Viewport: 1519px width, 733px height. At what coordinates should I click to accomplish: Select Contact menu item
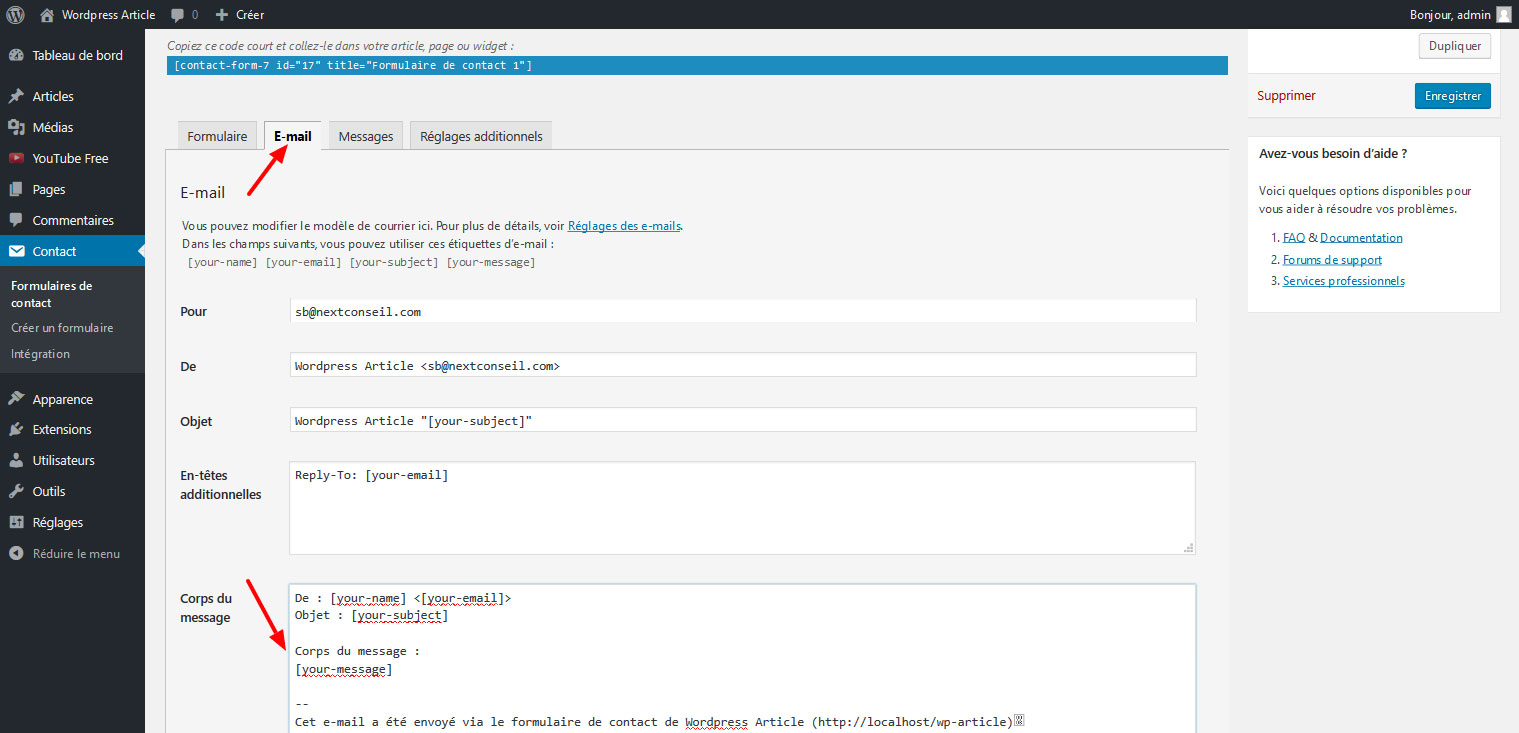54,251
